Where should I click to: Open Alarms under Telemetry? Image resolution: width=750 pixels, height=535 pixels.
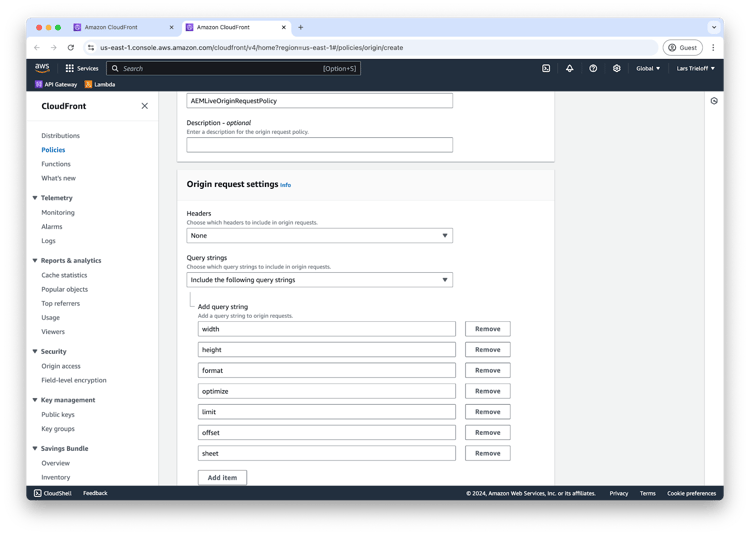click(x=52, y=227)
